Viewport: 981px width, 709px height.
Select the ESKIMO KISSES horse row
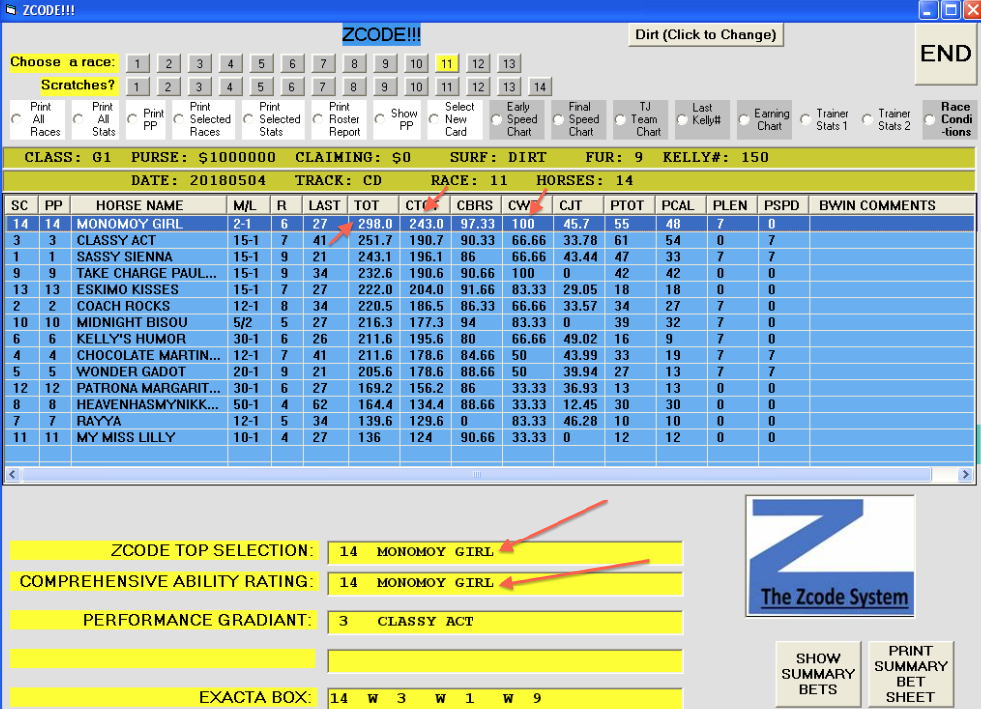coord(489,290)
